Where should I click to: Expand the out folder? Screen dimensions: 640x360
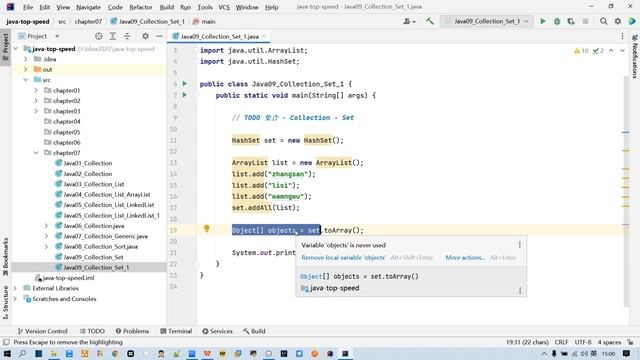(x=26, y=69)
